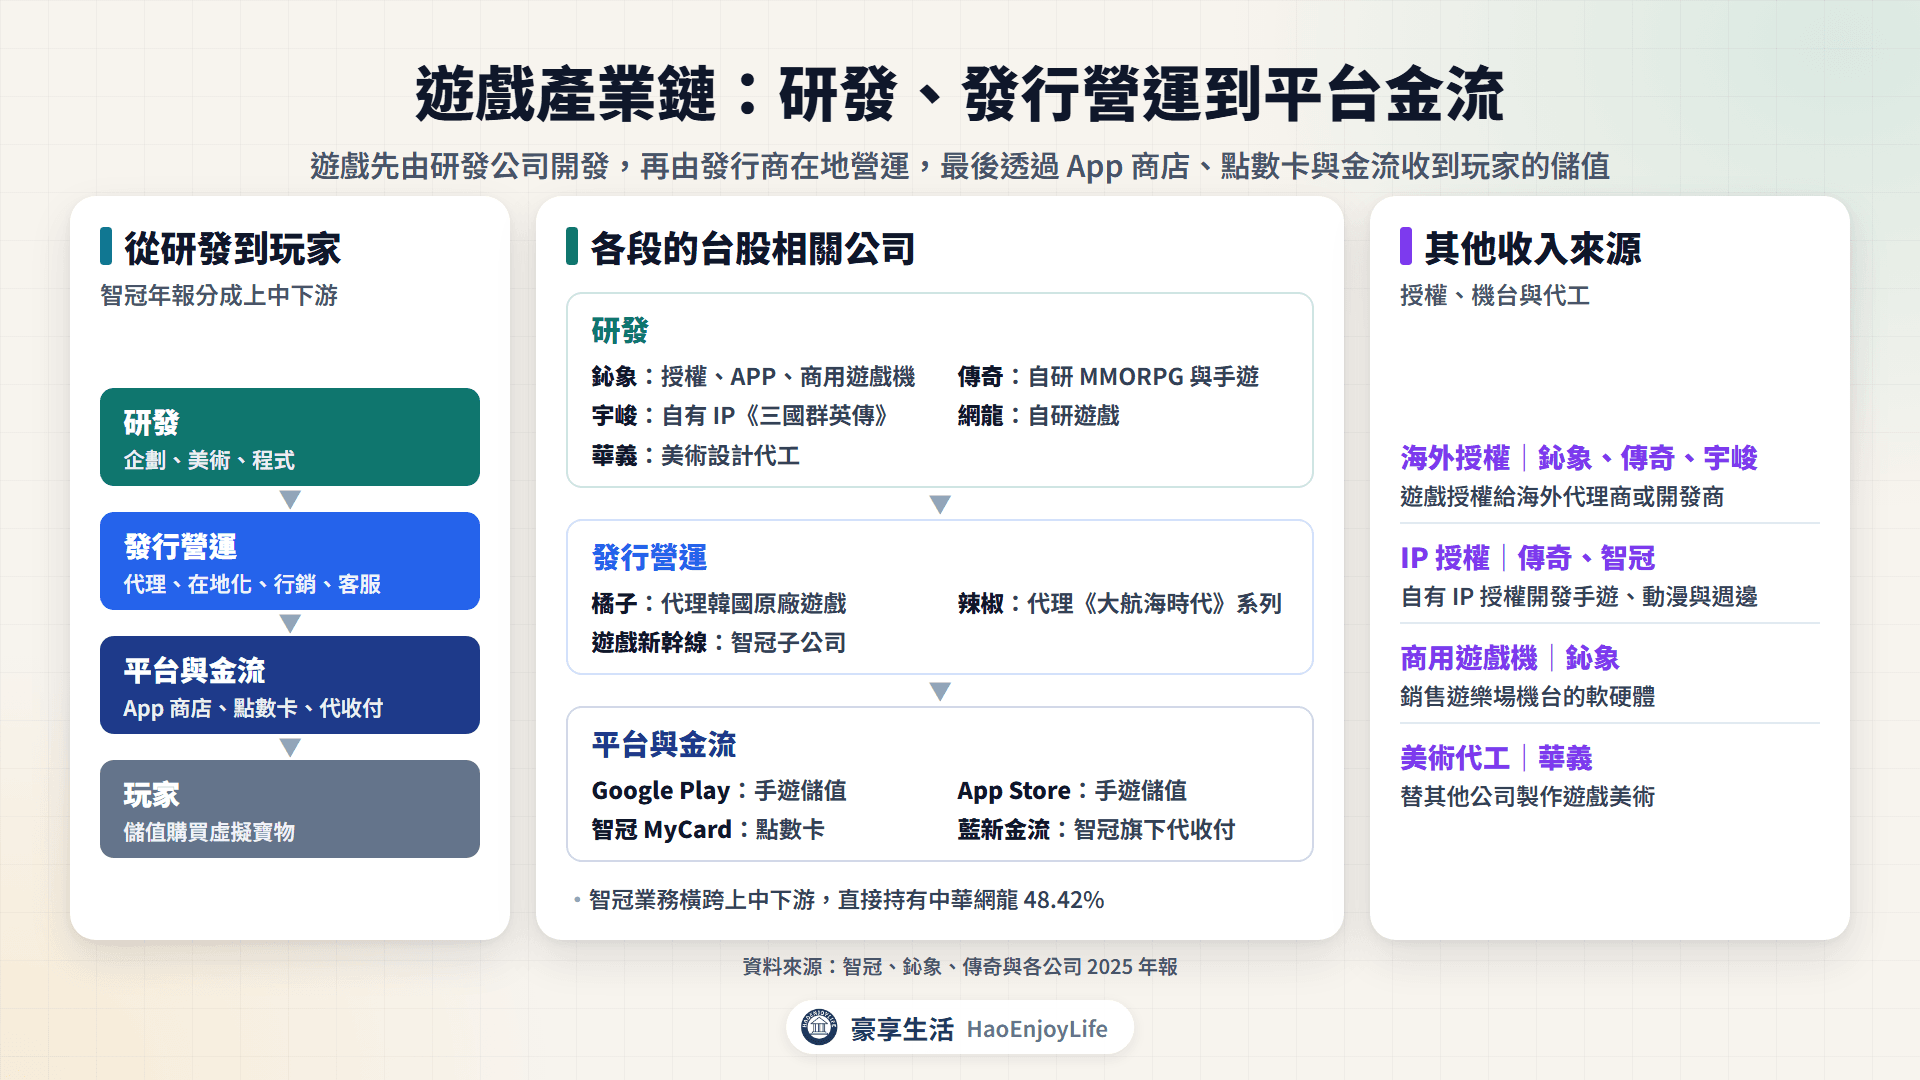Click the 平台與金流 section title in middle panel
This screenshot has width=1920, height=1080.
click(663, 744)
